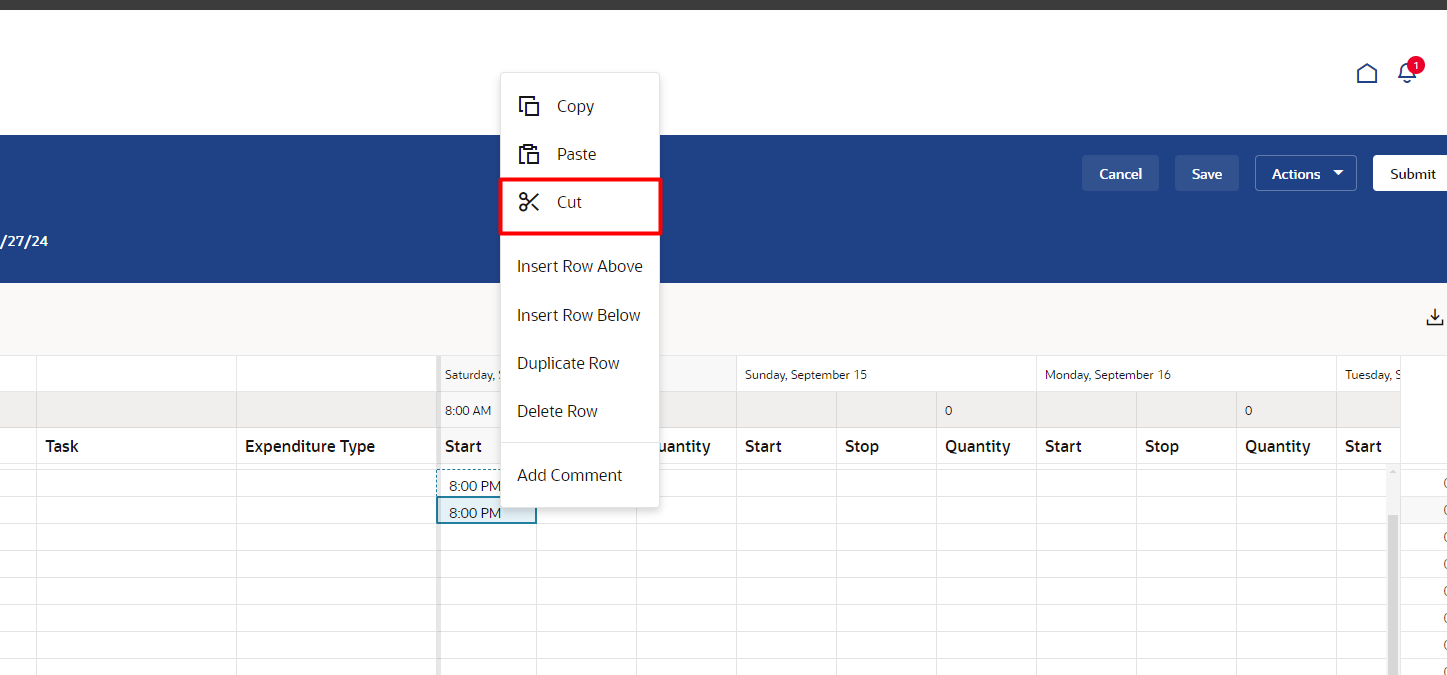Viewport: 1447px width, 675px height.
Task: Open the Home page icon
Action: pyautogui.click(x=1366, y=72)
